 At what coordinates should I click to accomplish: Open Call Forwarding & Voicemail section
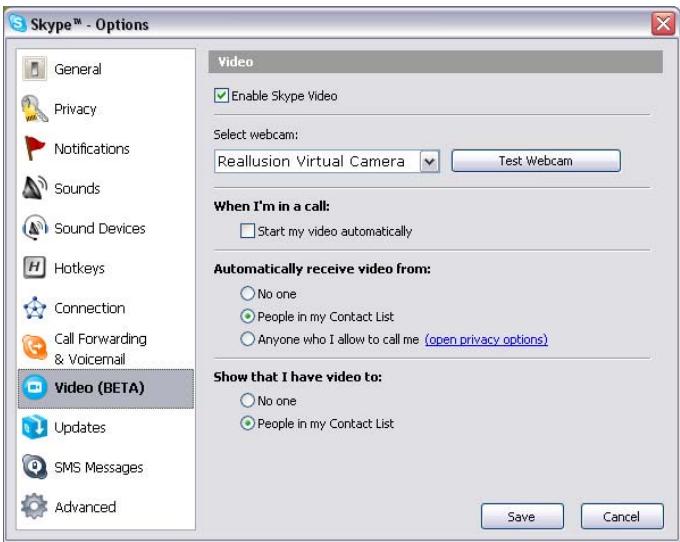(x=106, y=348)
